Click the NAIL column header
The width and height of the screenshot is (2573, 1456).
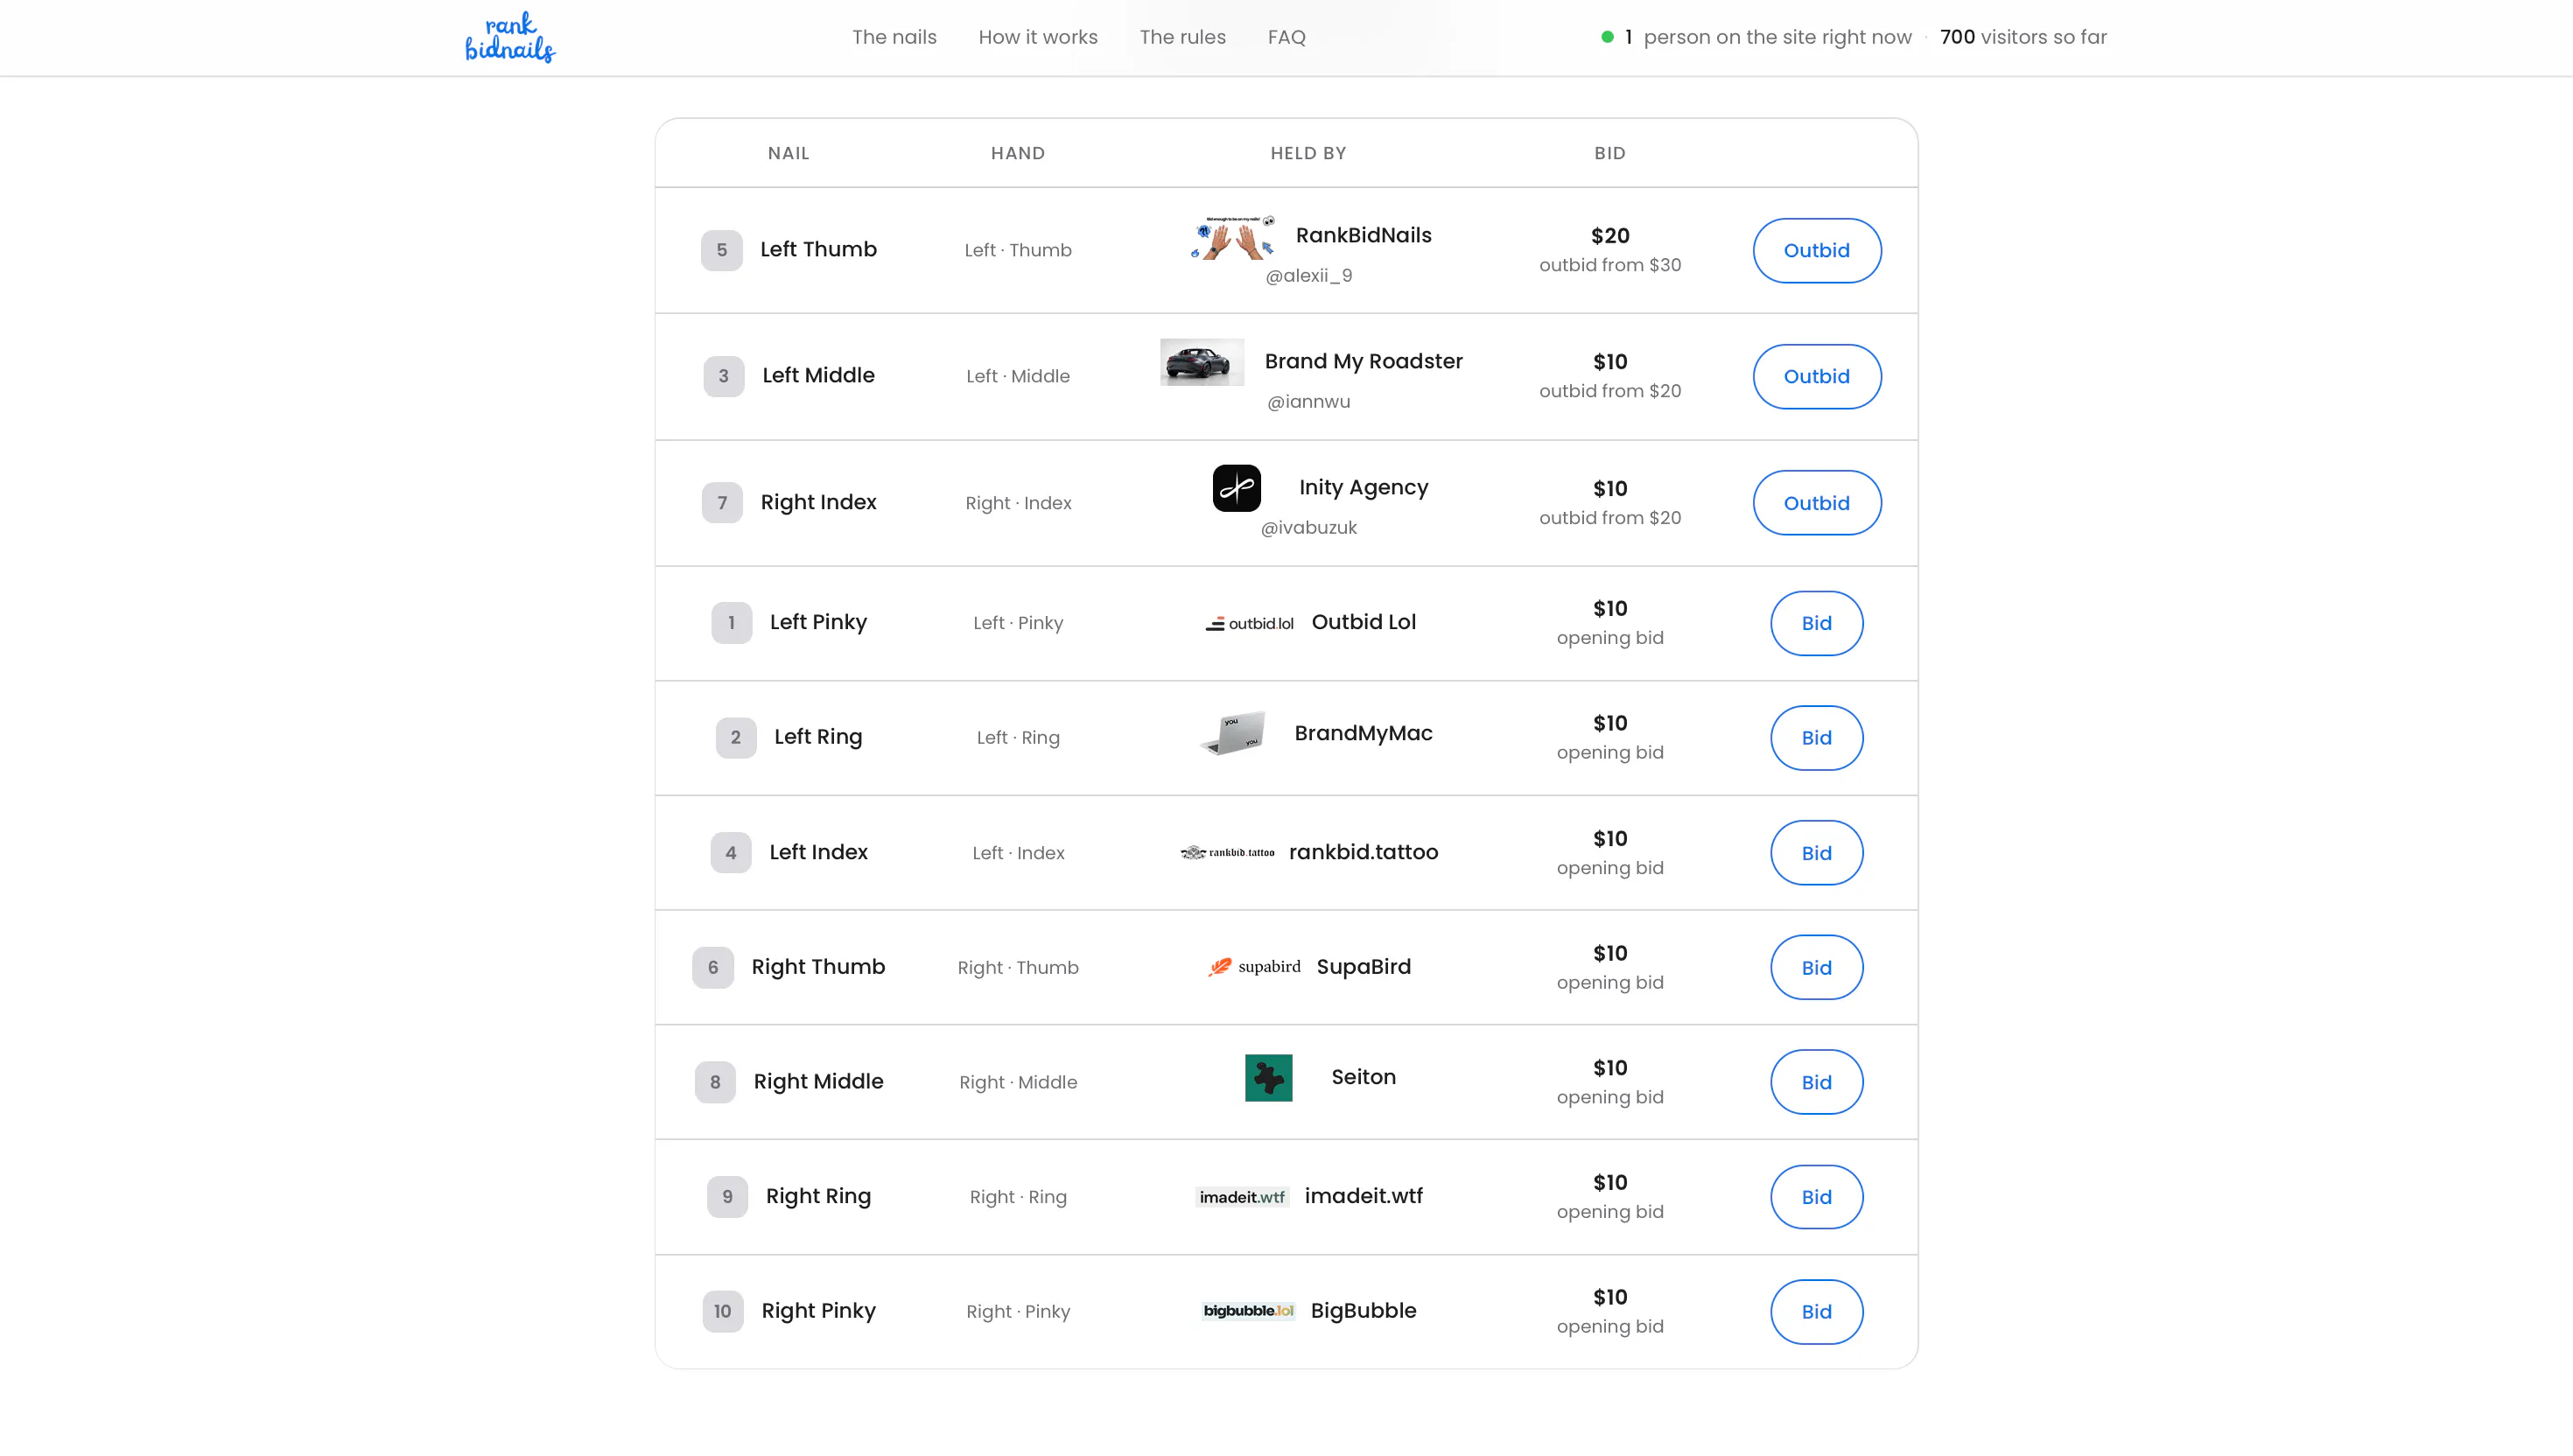788,153
